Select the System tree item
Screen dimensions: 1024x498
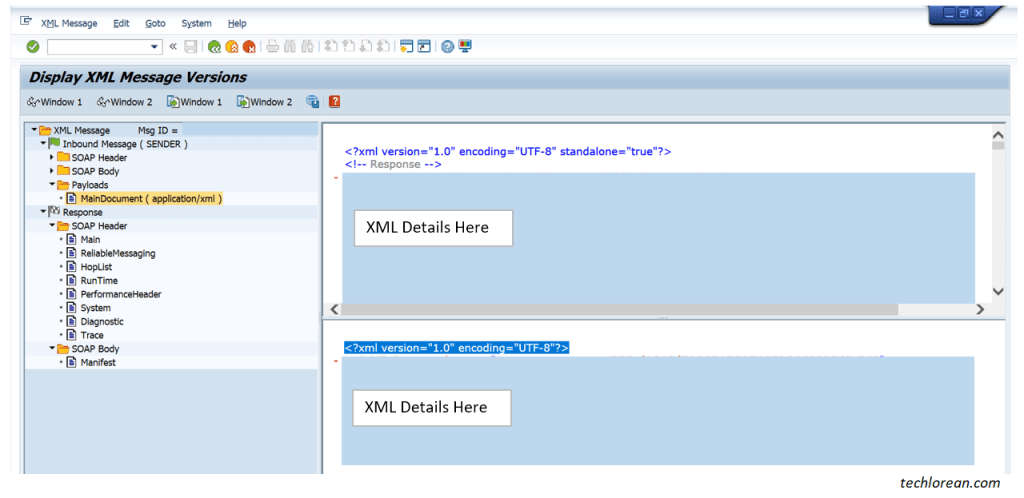pyautogui.click(x=95, y=308)
